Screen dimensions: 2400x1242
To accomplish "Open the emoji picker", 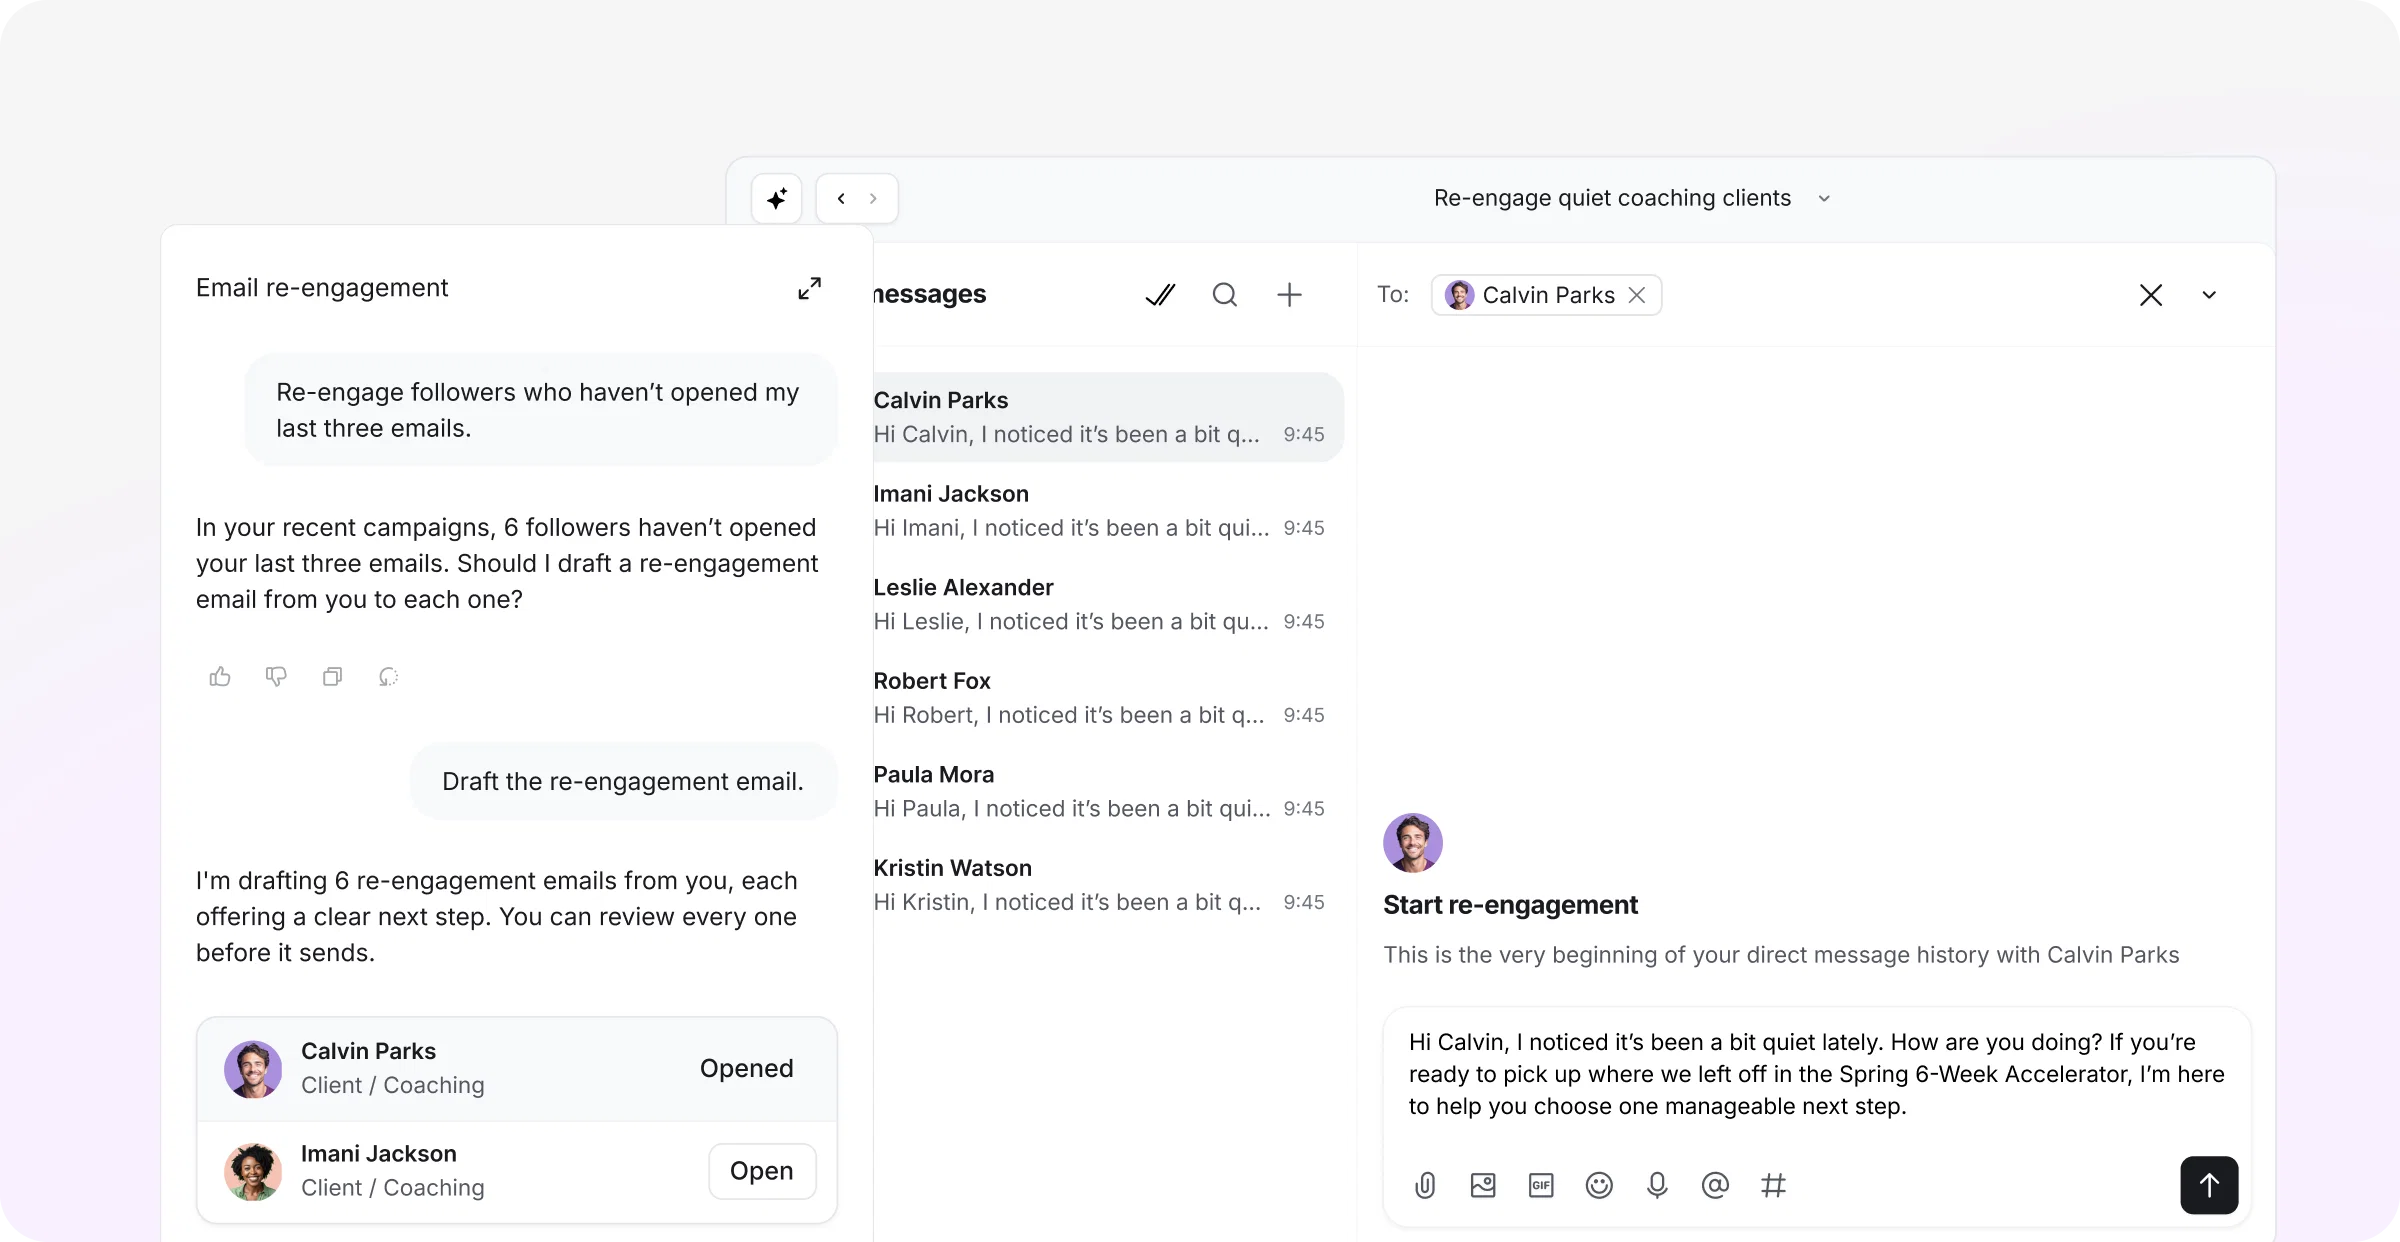I will (1599, 1185).
